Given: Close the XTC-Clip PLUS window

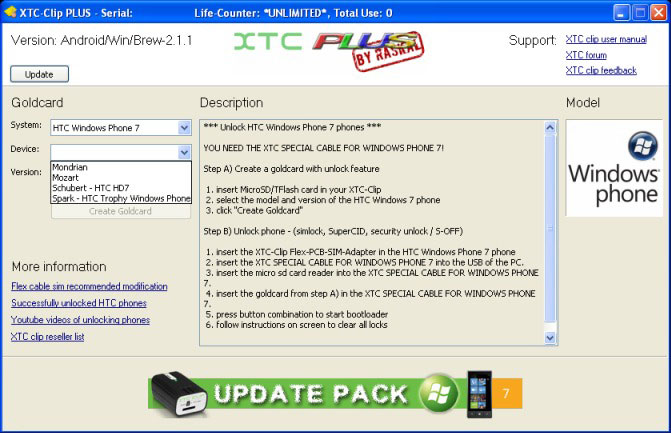Looking at the screenshot, I should click(659, 12).
